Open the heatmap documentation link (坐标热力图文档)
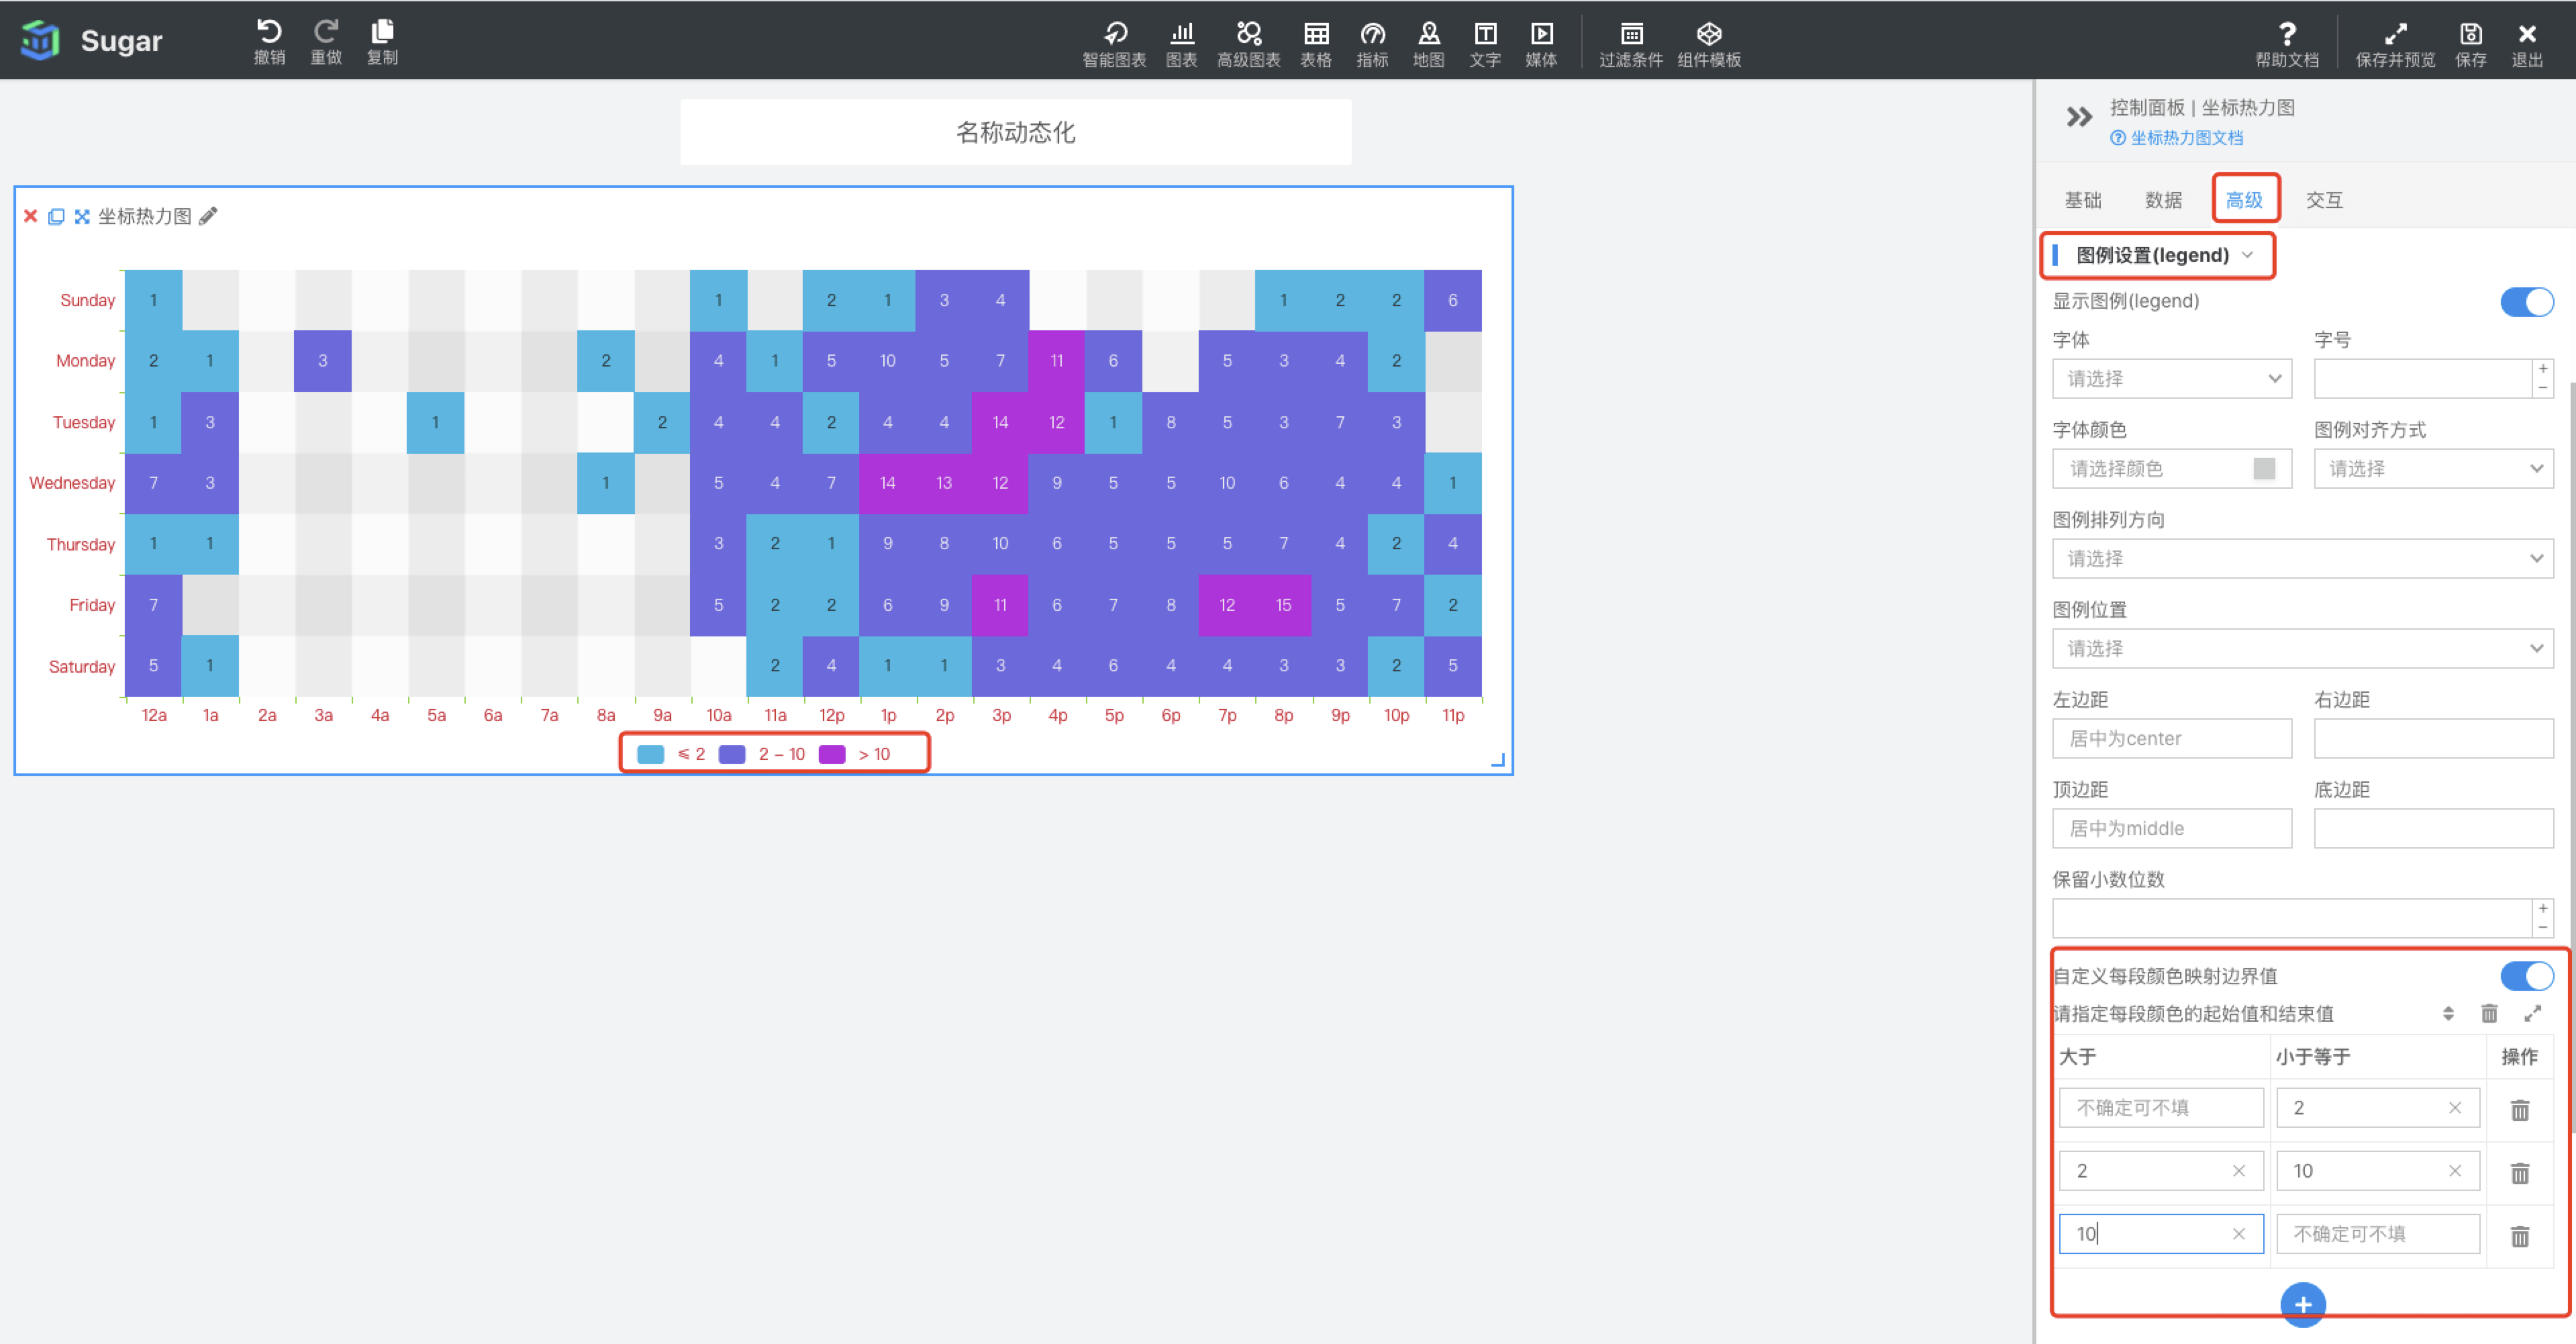2576x1344 pixels. [x=2177, y=138]
